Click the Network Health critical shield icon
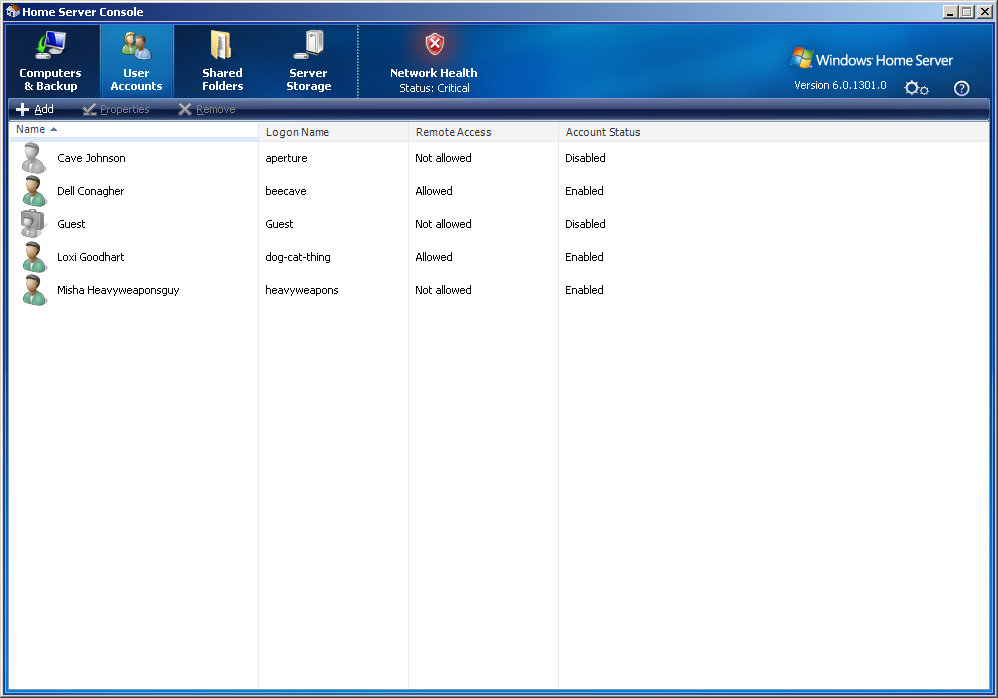998x698 pixels. (434, 45)
